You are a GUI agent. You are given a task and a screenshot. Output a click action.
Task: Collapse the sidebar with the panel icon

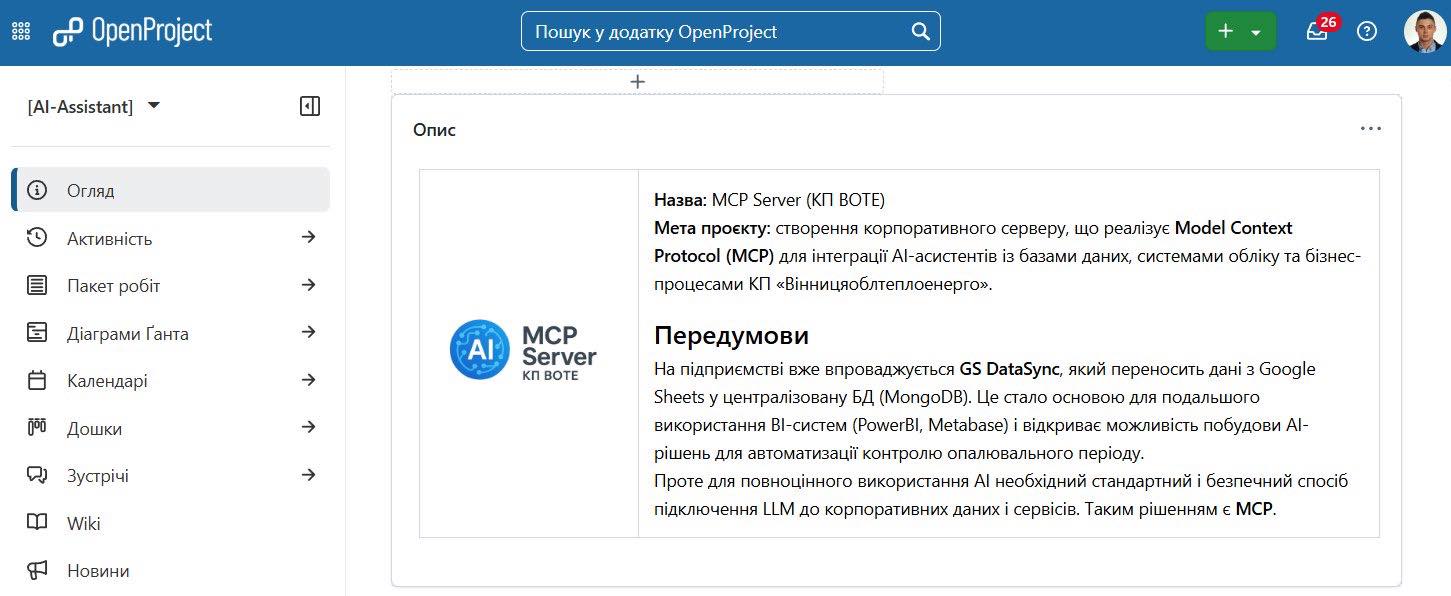[310, 106]
